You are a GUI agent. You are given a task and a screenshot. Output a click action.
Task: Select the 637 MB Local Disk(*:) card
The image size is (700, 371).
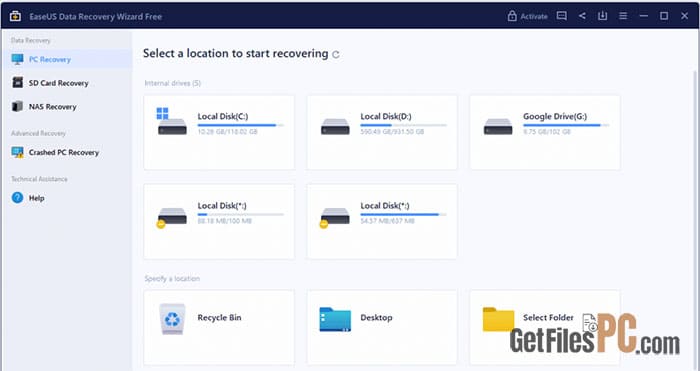382,221
